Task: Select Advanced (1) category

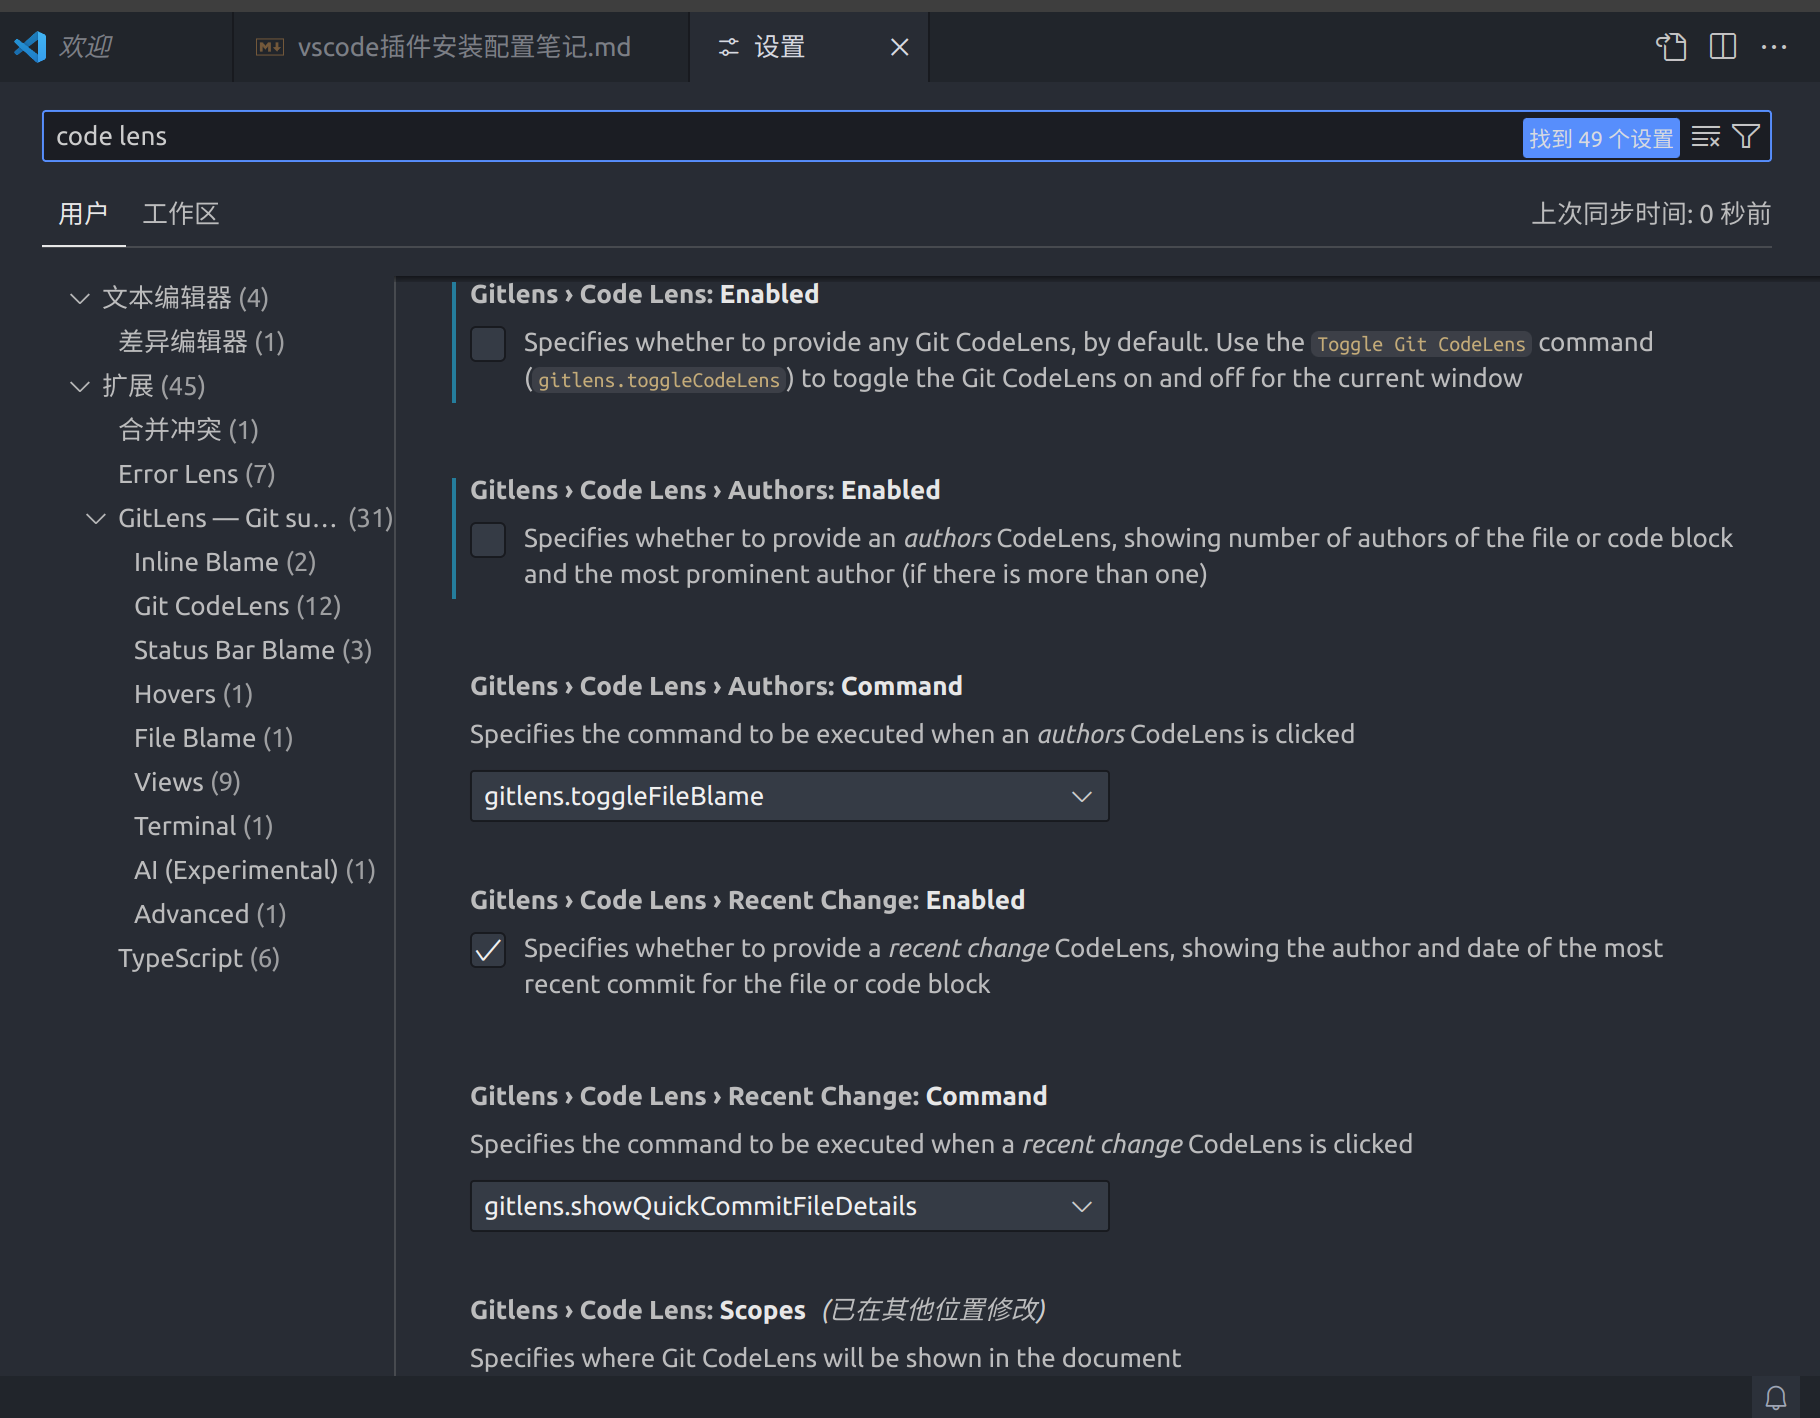Action: coord(210,914)
